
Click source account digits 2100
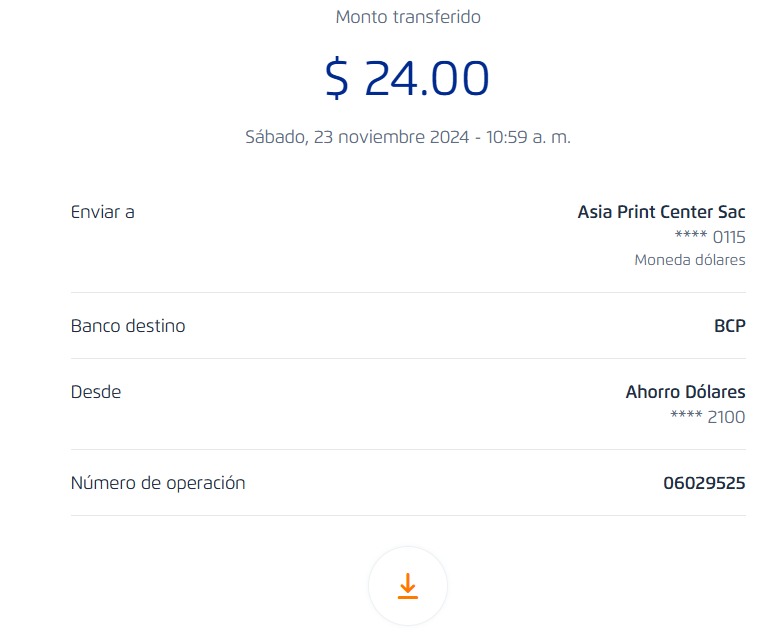coord(726,417)
